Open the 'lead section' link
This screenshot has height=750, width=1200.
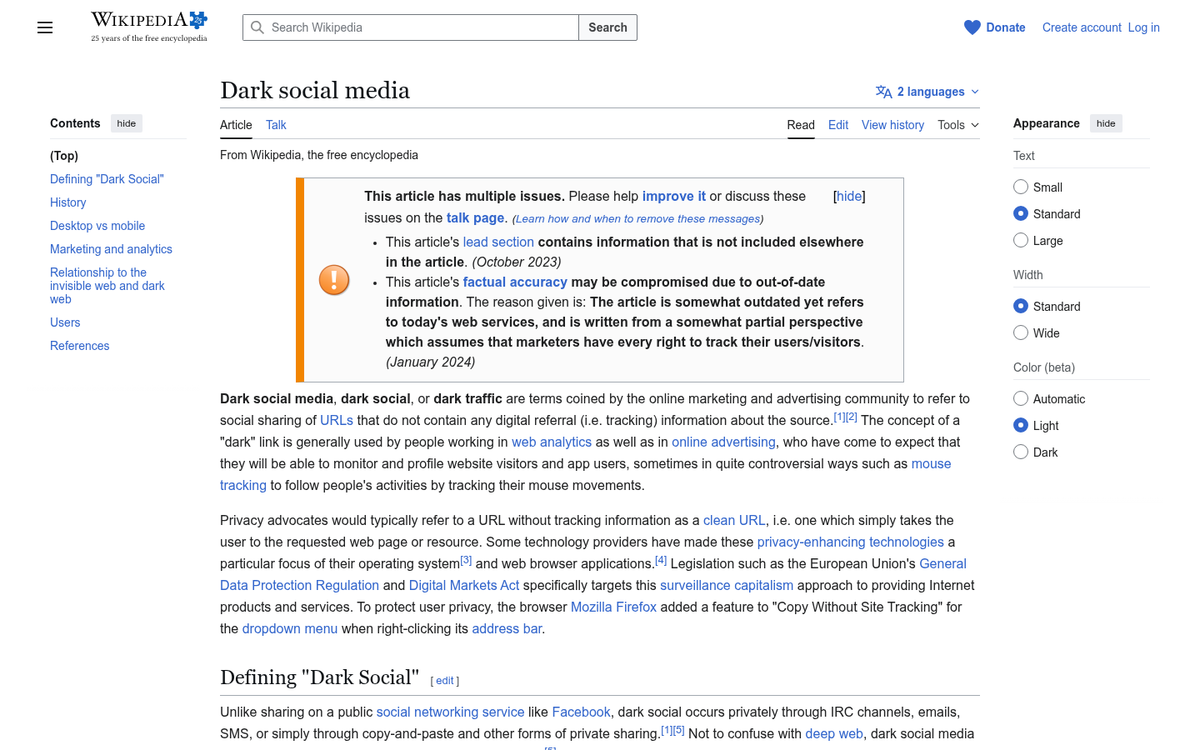498,242
